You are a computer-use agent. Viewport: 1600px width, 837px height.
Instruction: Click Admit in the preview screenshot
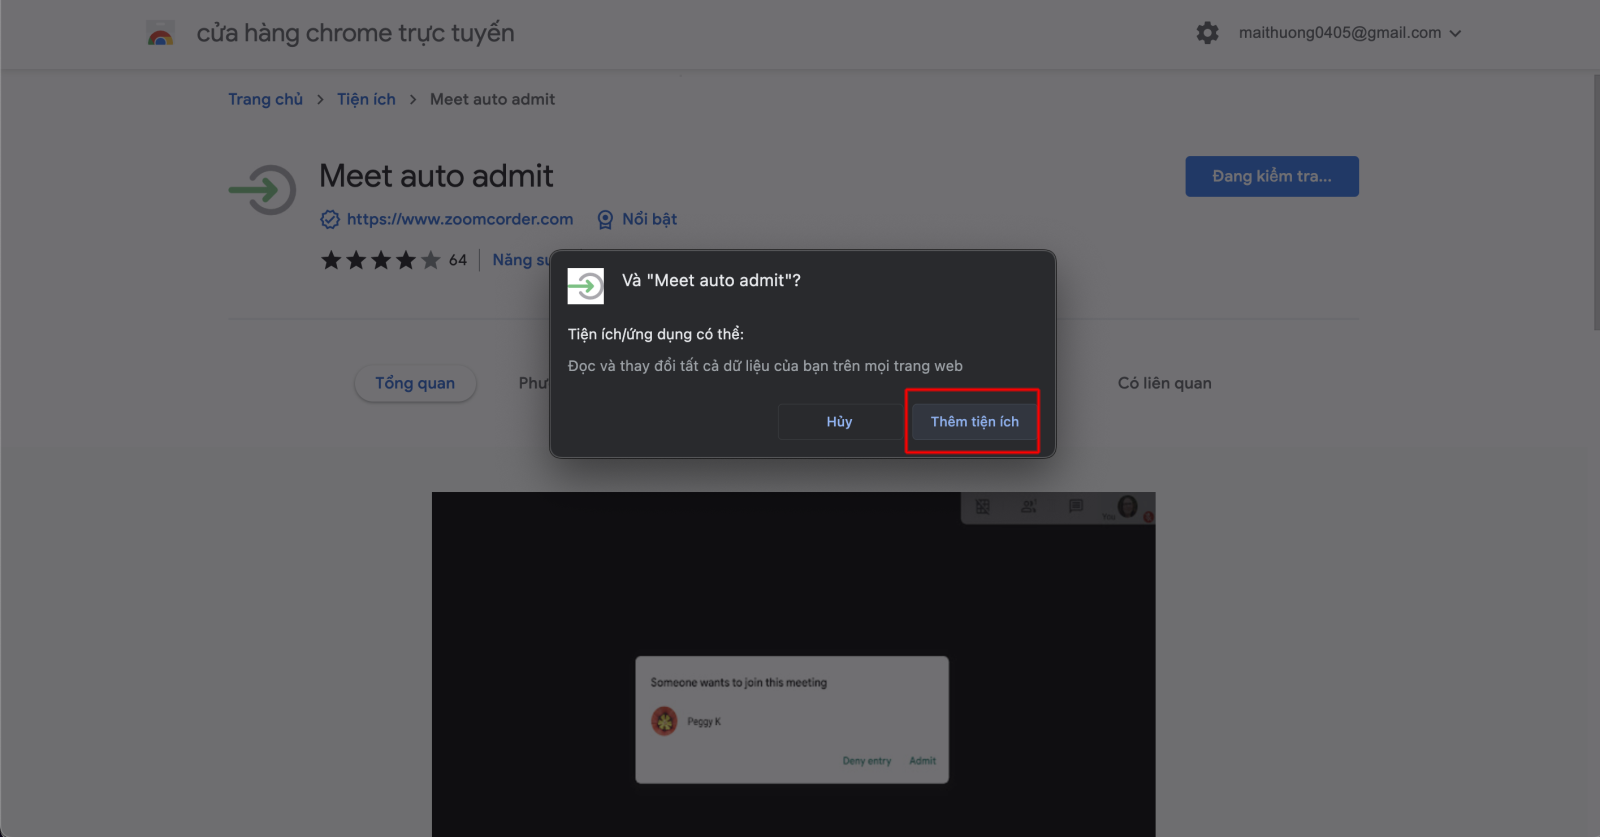[923, 761]
